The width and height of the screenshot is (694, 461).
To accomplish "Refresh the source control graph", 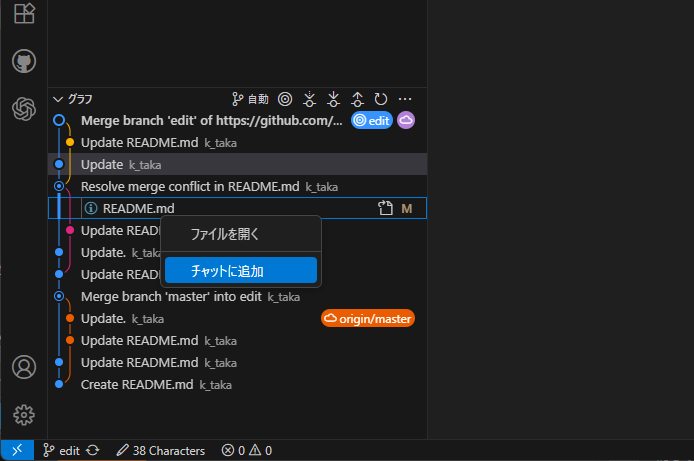I will pos(381,99).
